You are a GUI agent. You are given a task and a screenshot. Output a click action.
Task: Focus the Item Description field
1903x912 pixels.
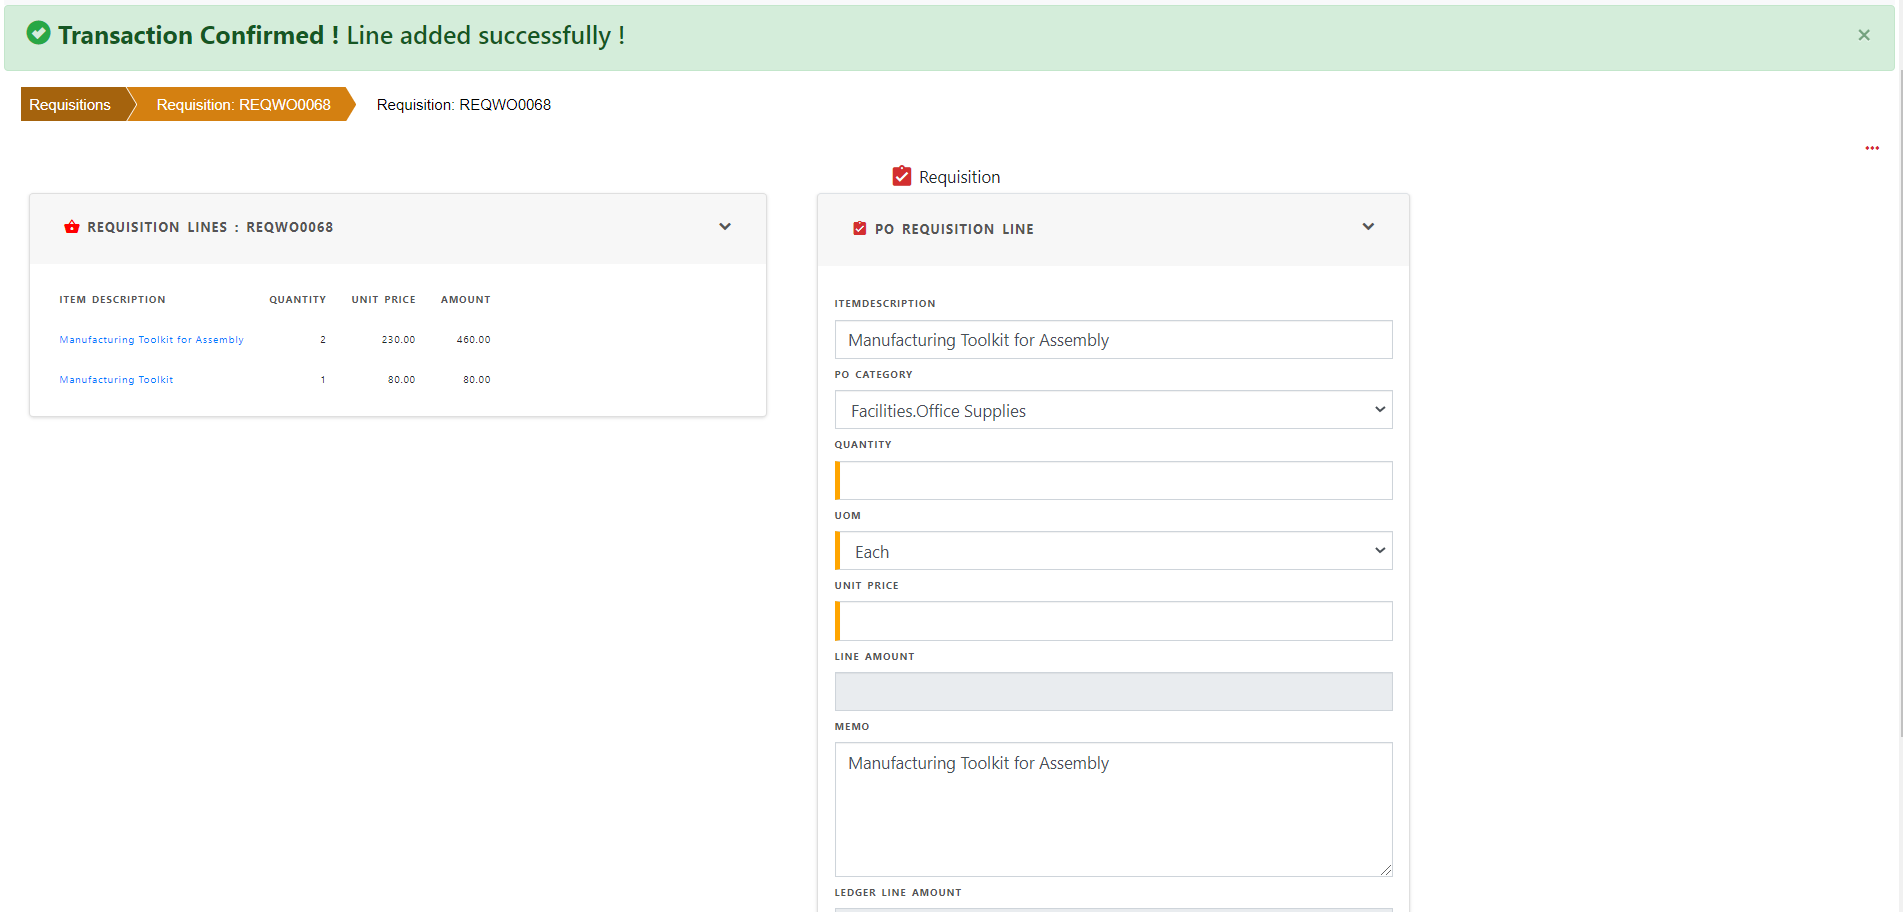pos(1113,340)
